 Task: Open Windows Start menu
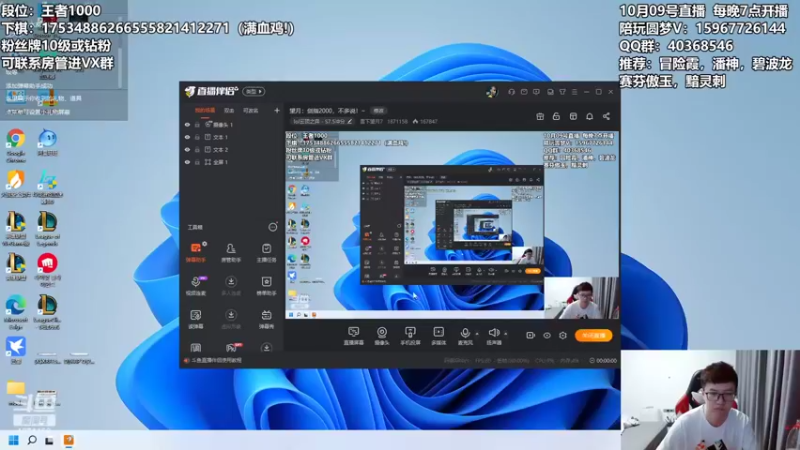point(14,440)
